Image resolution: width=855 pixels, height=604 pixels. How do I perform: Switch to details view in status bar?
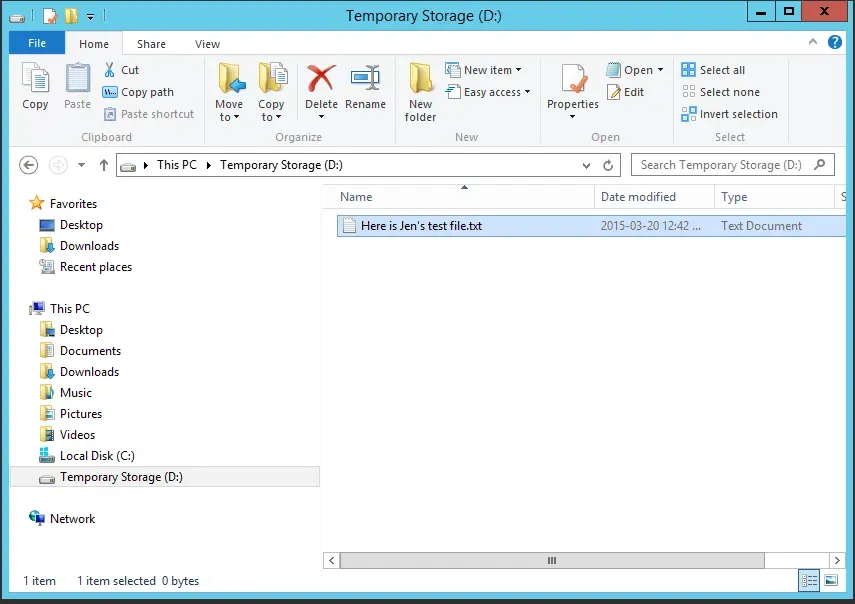[810, 581]
